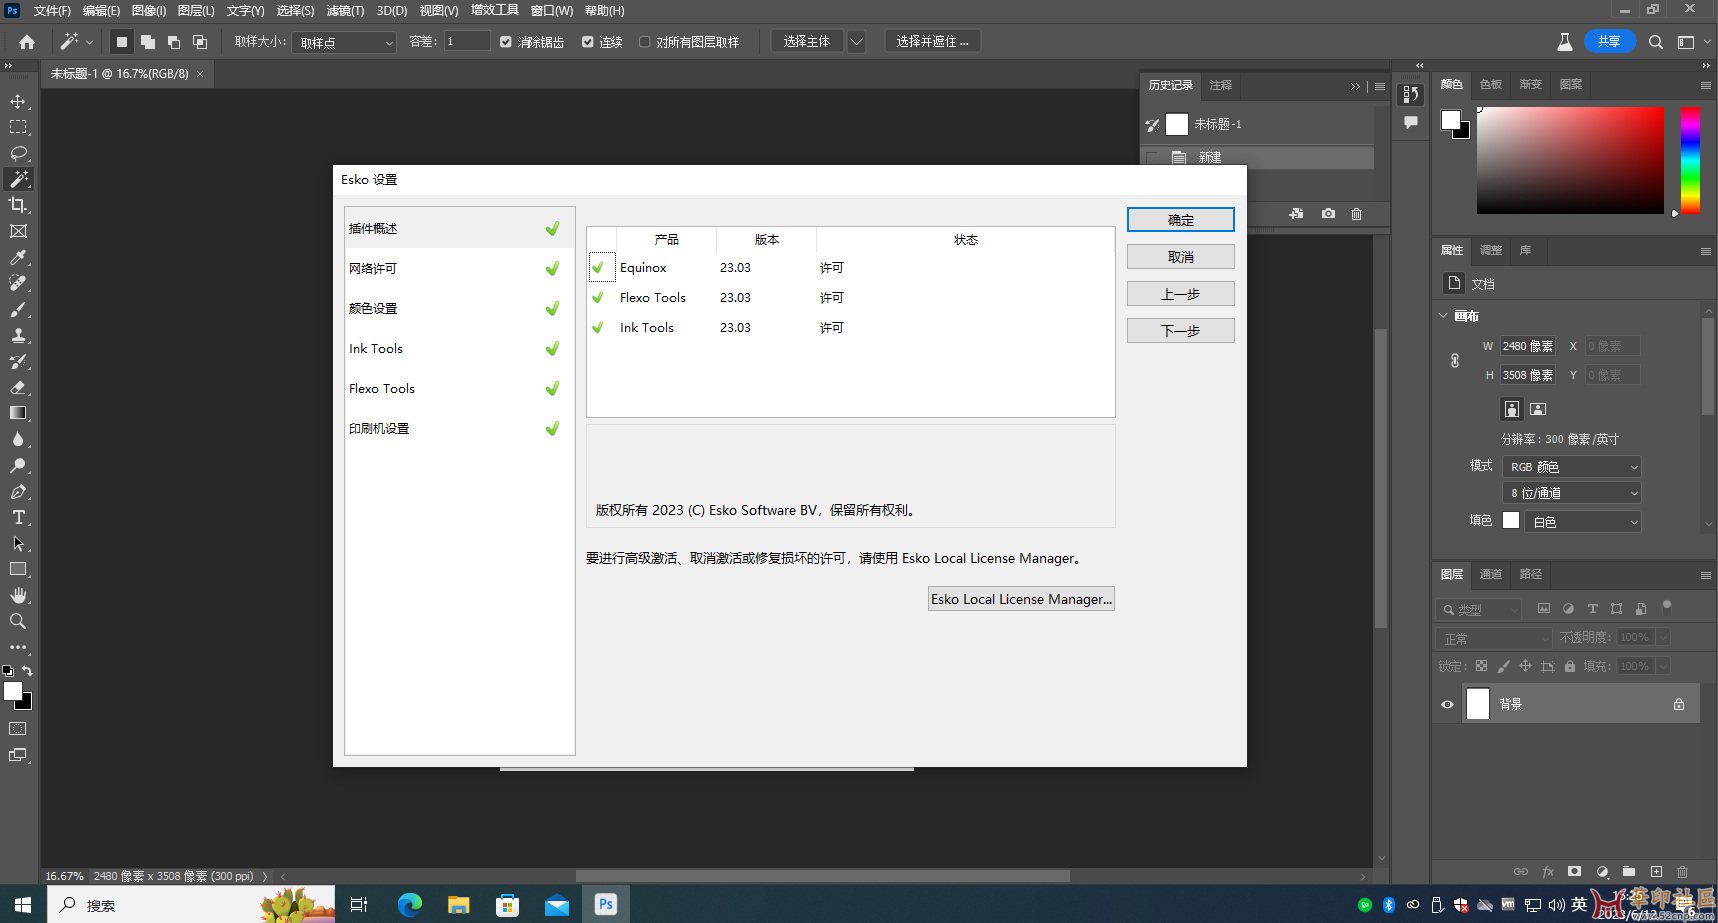Select the Clone Stamp tool
Screen dimensions: 1718x923
click(x=18, y=335)
